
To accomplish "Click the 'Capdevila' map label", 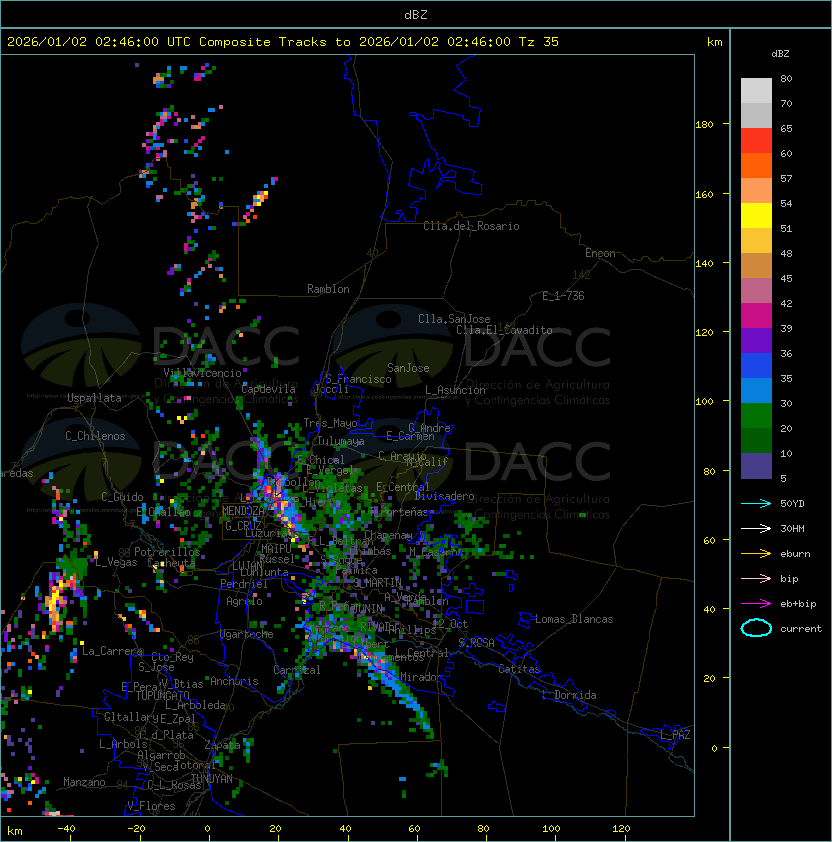I will pyautogui.click(x=269, y=389).
